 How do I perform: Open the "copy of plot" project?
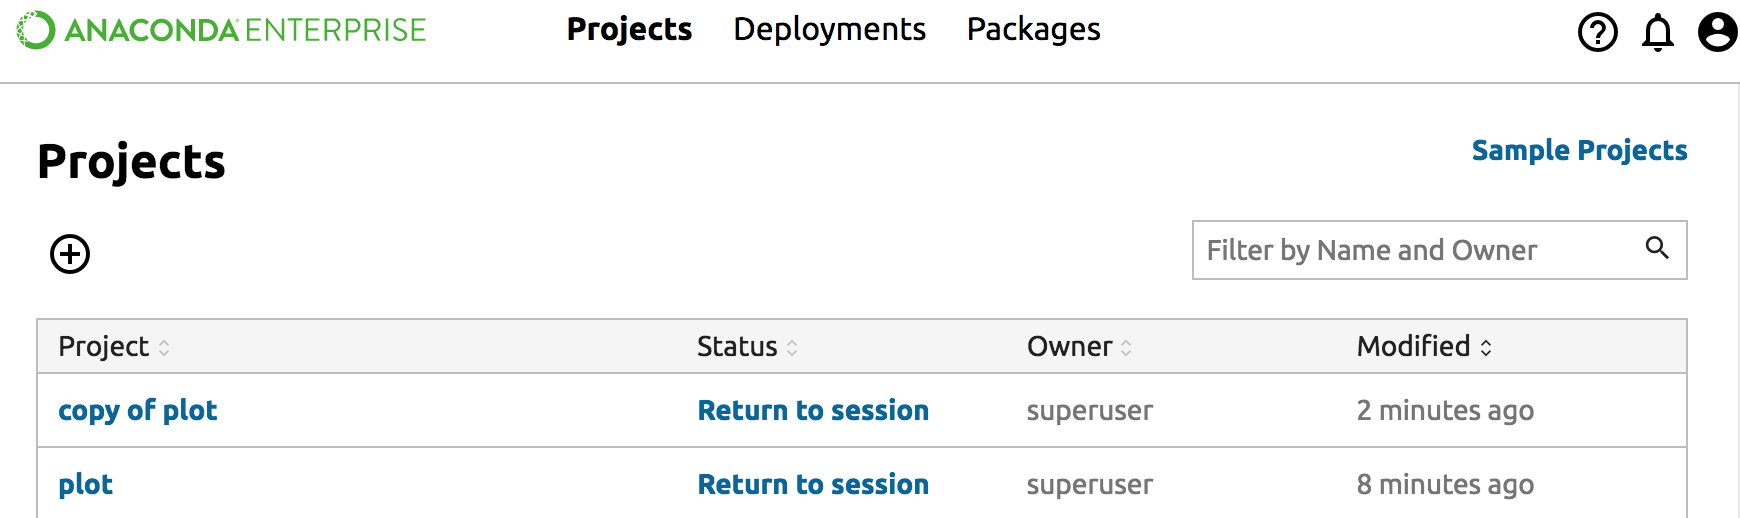[x=138, y=410]
